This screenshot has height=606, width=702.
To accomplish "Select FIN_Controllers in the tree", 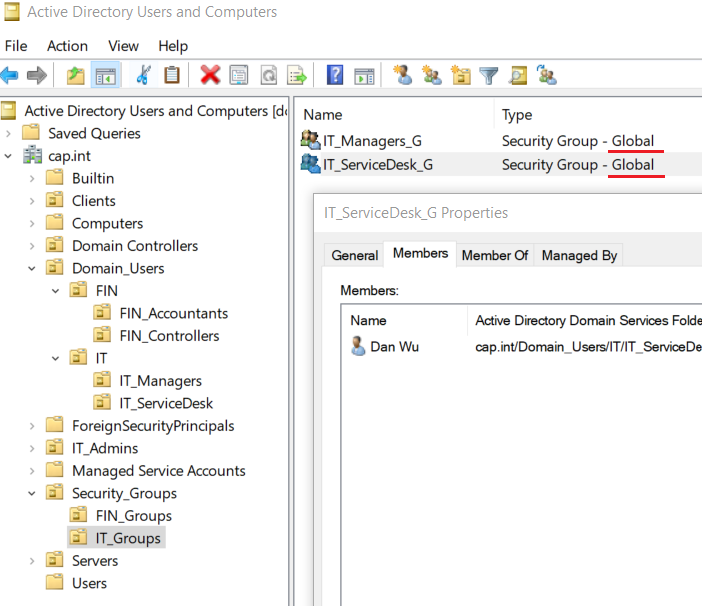I will click(169, 335).
